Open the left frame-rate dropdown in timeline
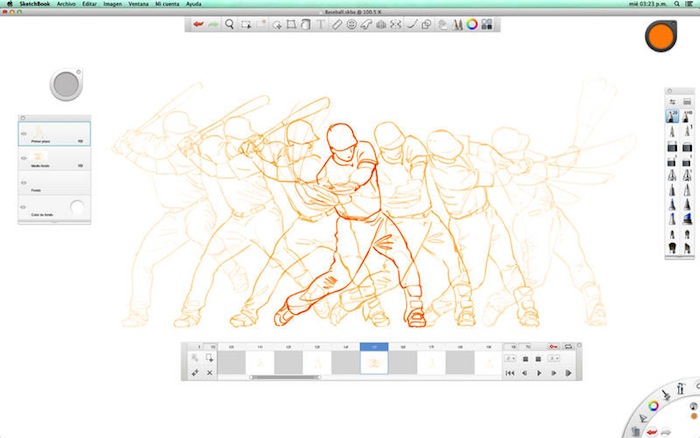 pos(510,357)
